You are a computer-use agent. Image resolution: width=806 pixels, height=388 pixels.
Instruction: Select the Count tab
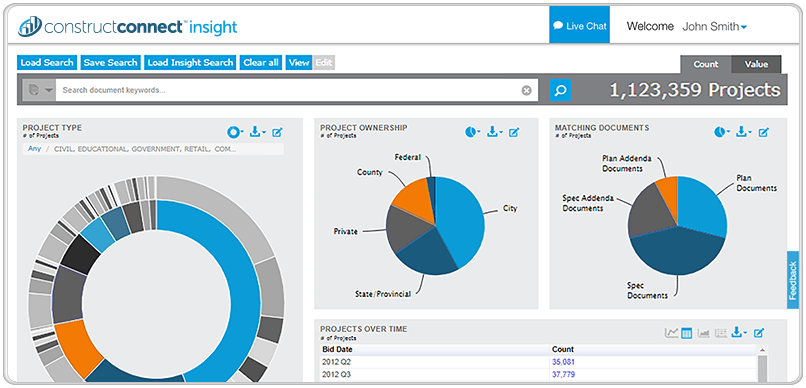706,64
